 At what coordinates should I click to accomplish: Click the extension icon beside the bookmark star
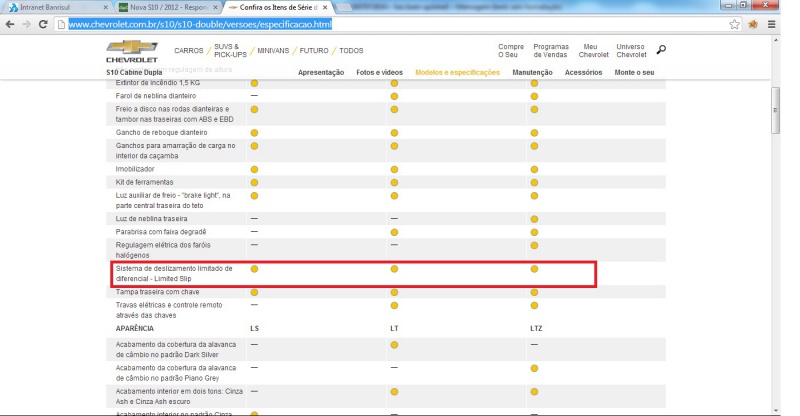pos(753,24)
